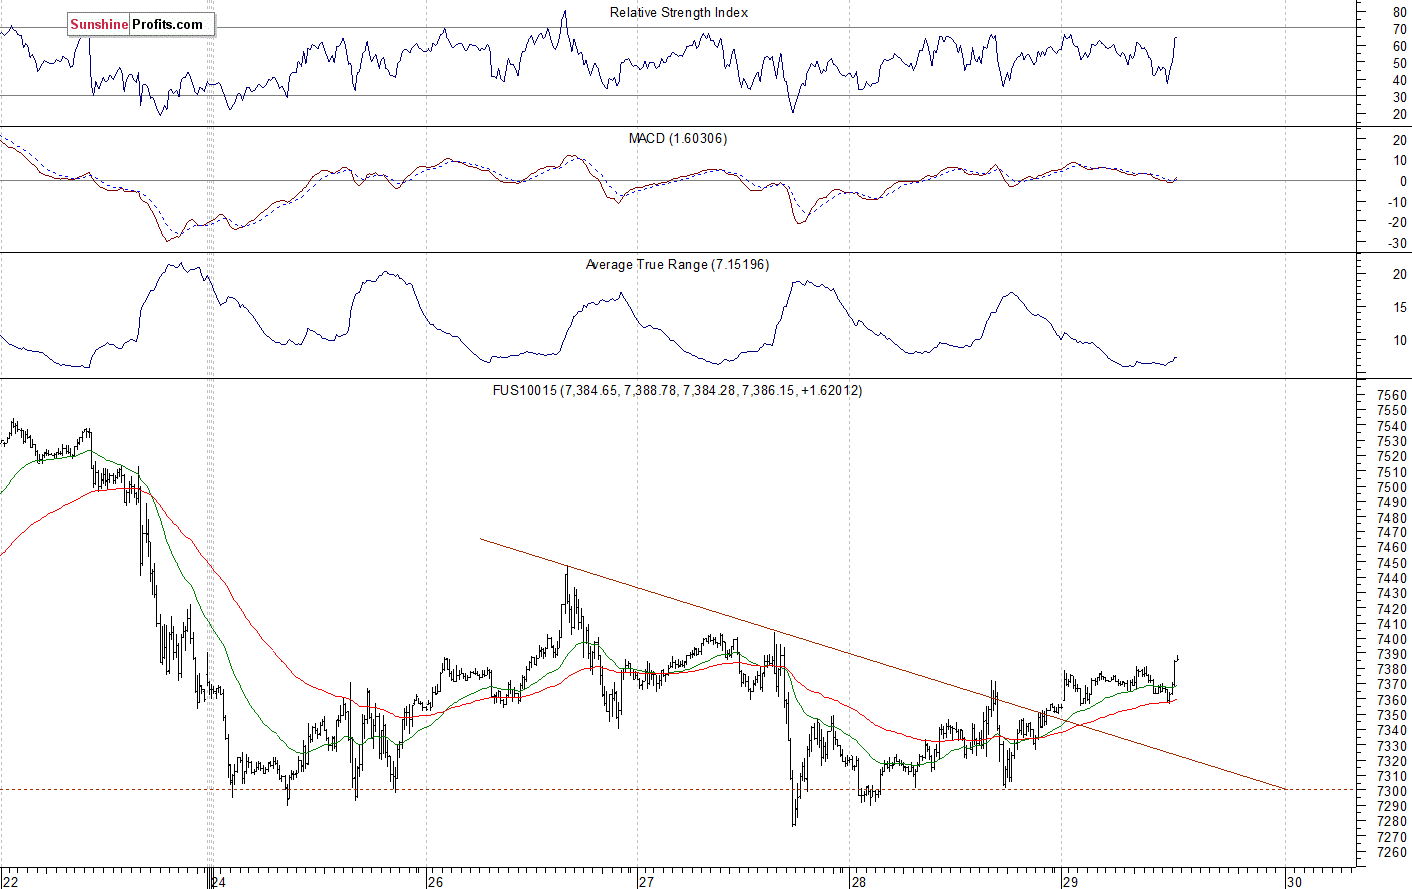Screen dimensions: 1412x889
Task: Select the Average True Range (7.15196) title
Action: (677, 264)
